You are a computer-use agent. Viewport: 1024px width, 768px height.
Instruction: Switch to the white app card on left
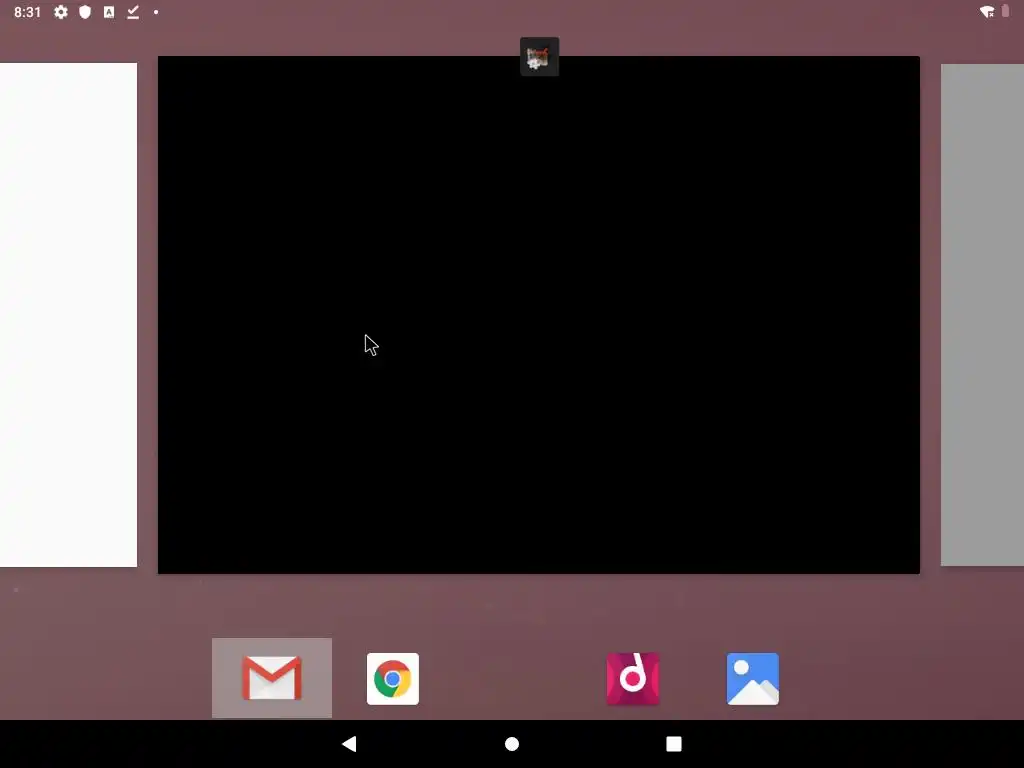(x=68, y=315)
